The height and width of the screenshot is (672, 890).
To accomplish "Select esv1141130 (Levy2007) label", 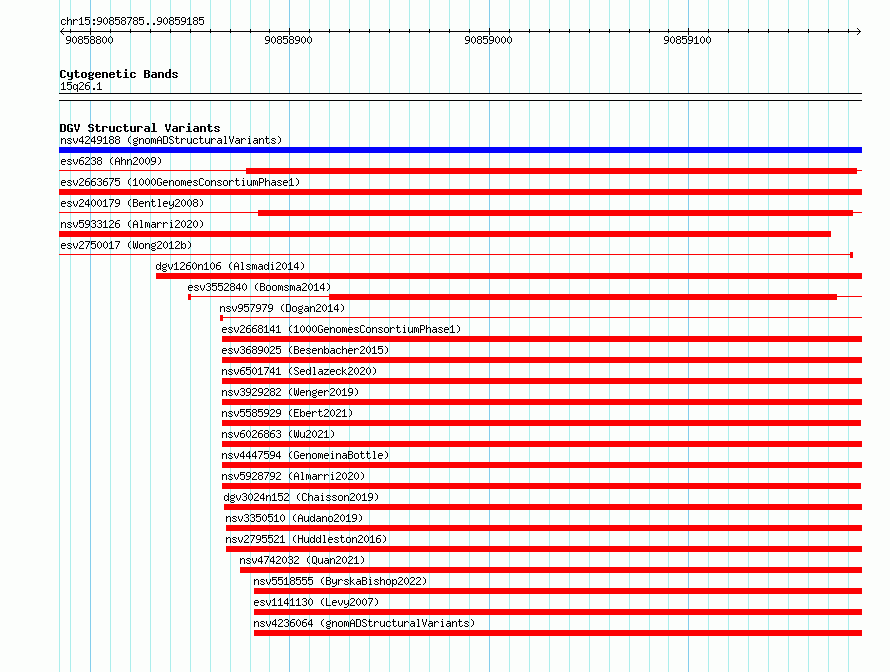I will pyautogui.click(x=316, y=602).
